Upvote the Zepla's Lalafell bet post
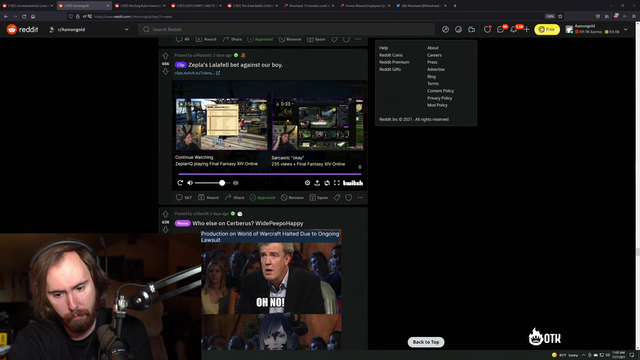Image resolution: width=640 pixels, height=360 pixels. coord(165,56)
